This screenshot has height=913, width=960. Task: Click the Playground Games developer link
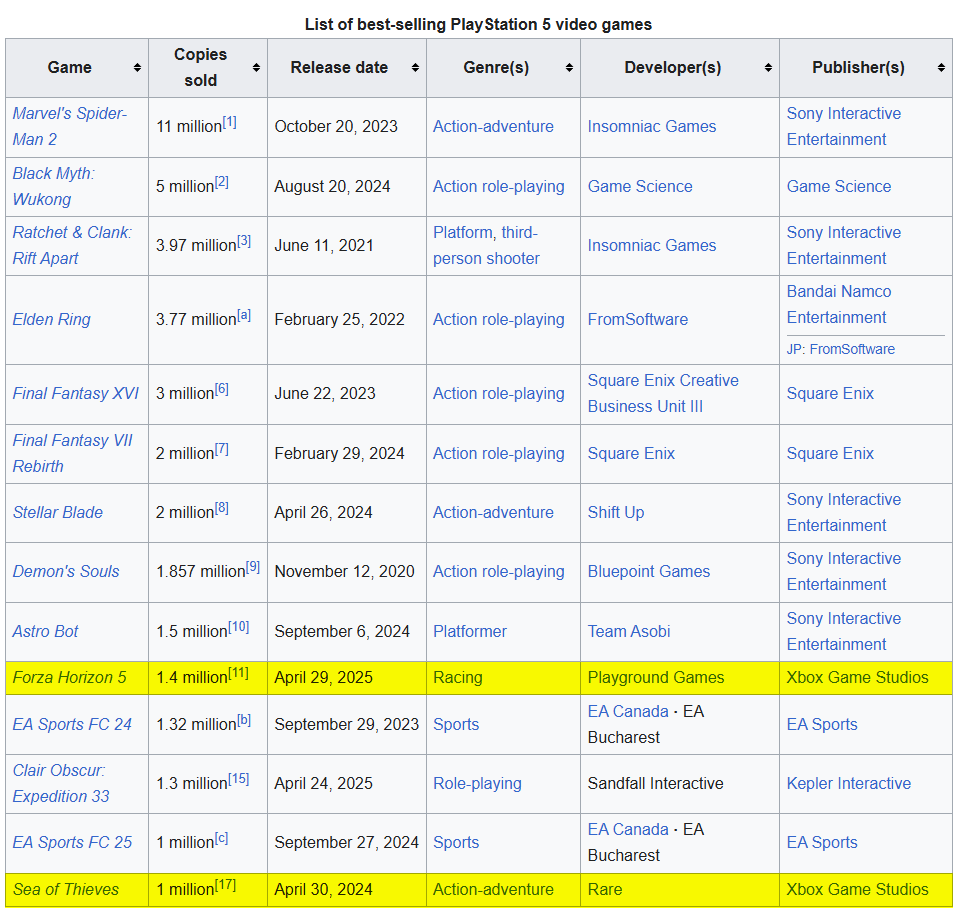[656, 677]
